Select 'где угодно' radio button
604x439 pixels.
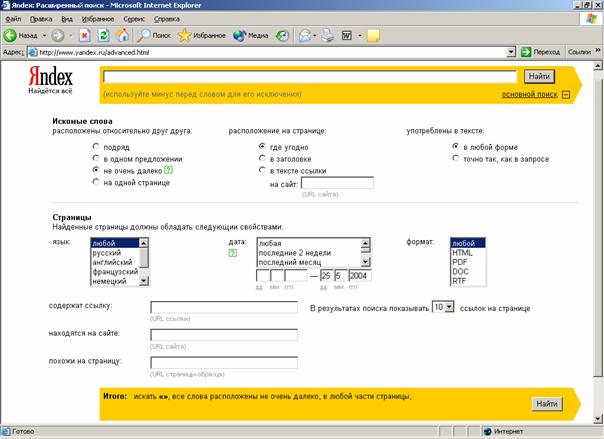tap(262, 146)
